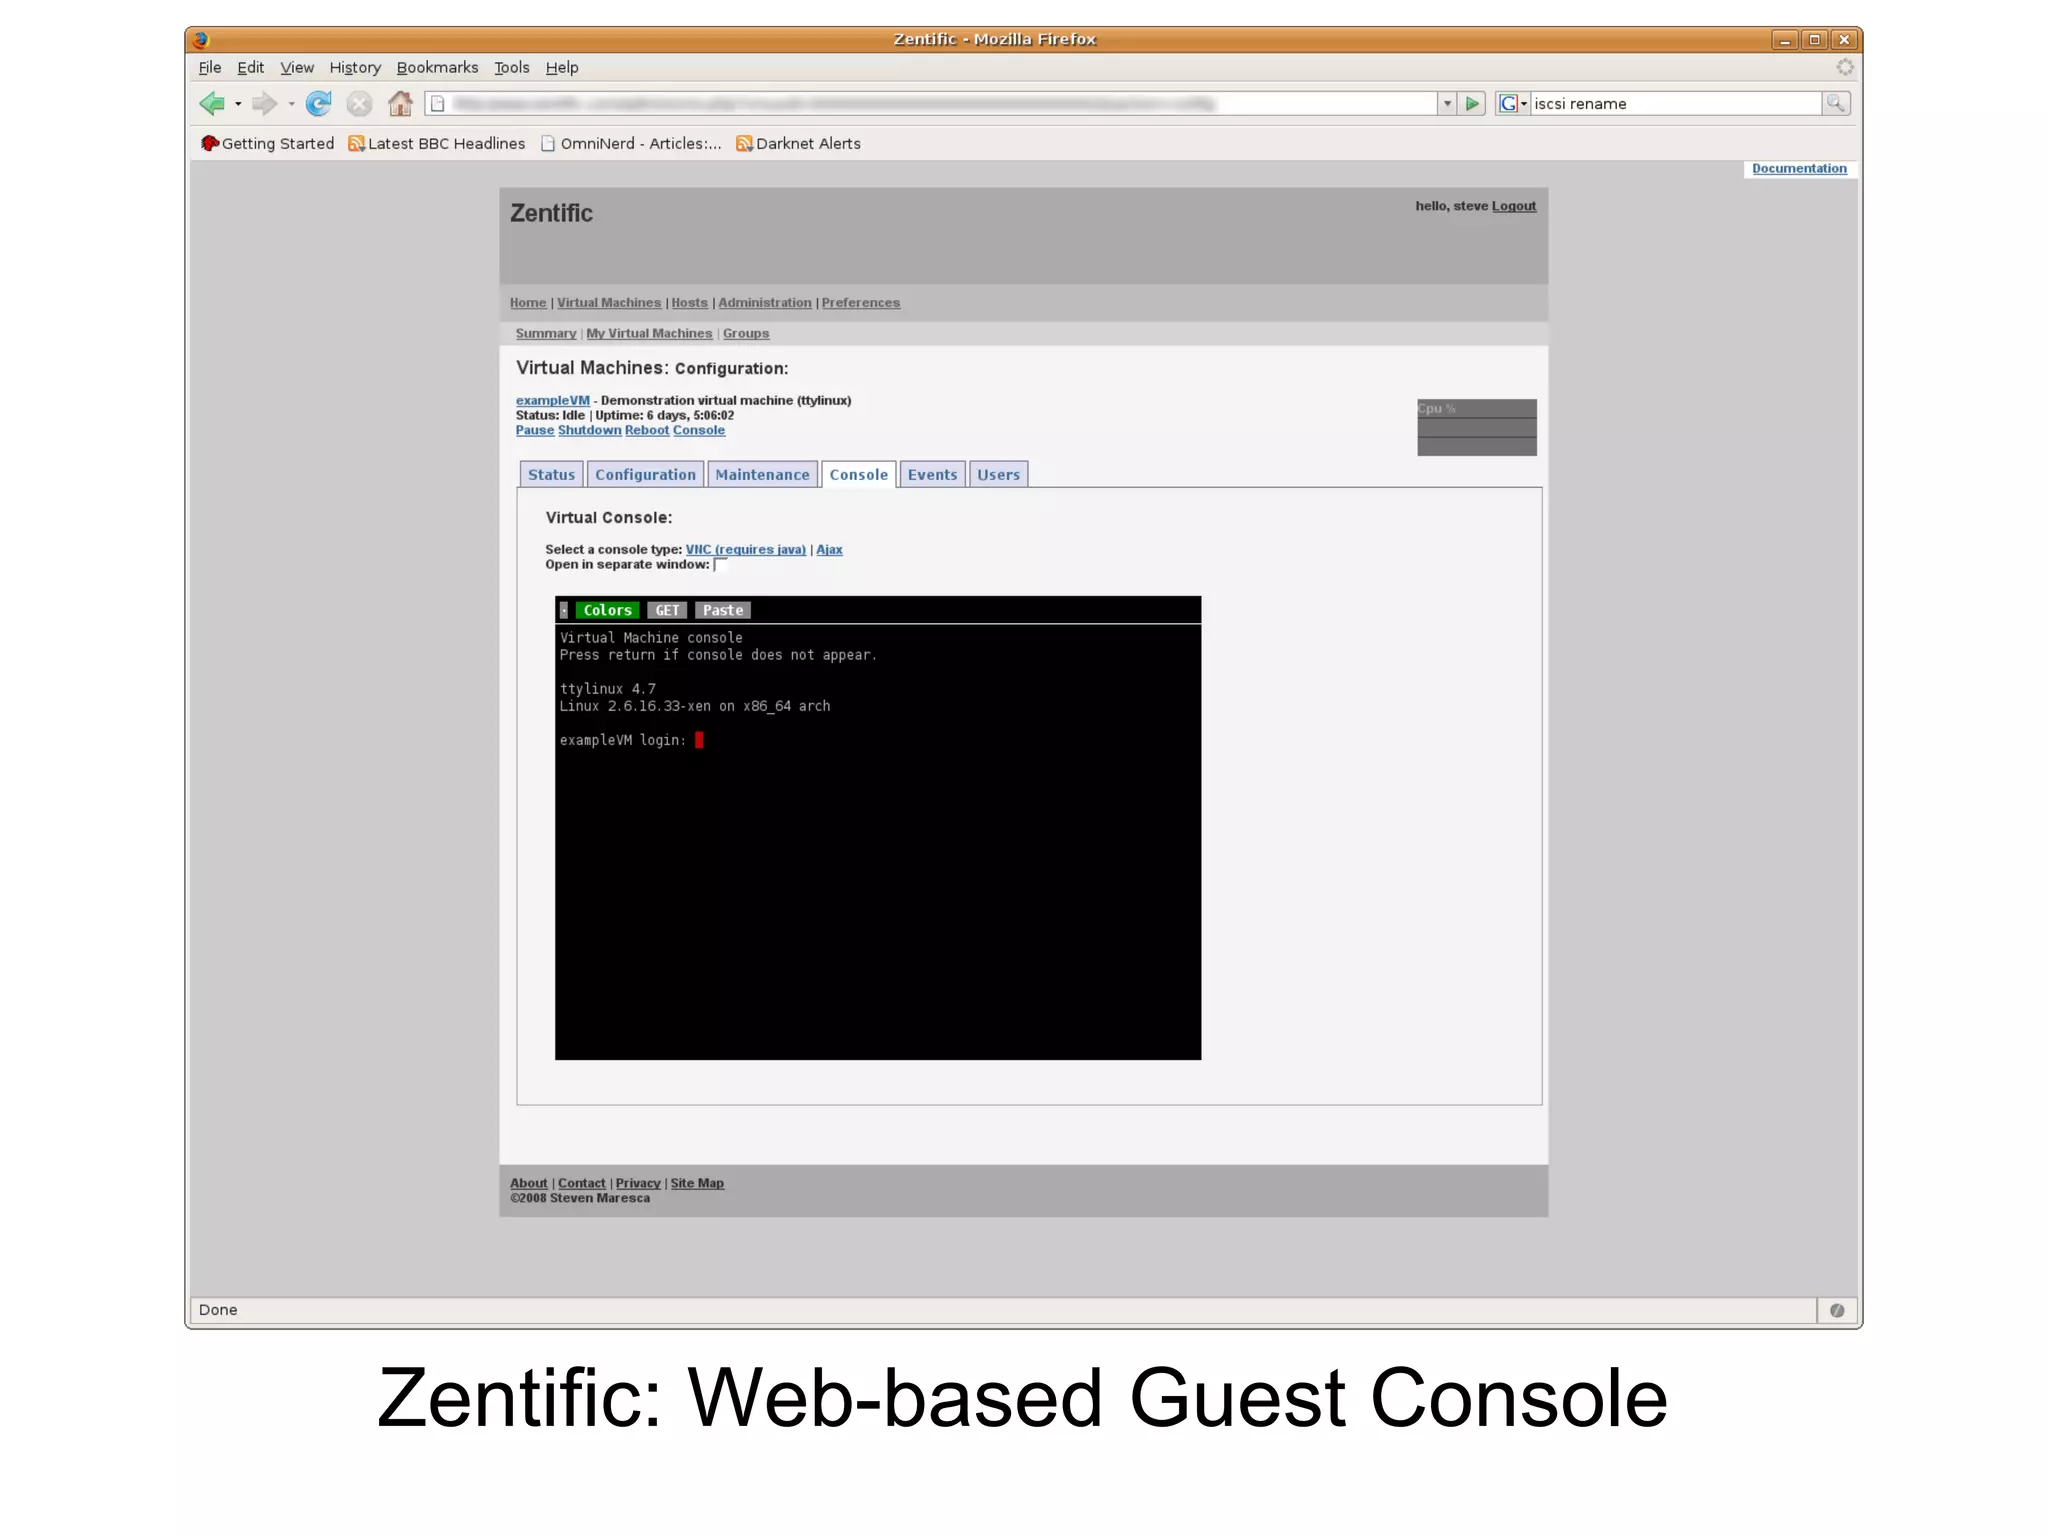Open the Documentation link

tap(1799, 168)
